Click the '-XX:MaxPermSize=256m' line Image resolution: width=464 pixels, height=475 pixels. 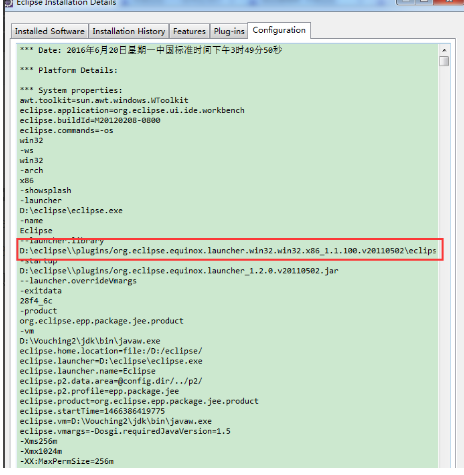click(67, 461)
